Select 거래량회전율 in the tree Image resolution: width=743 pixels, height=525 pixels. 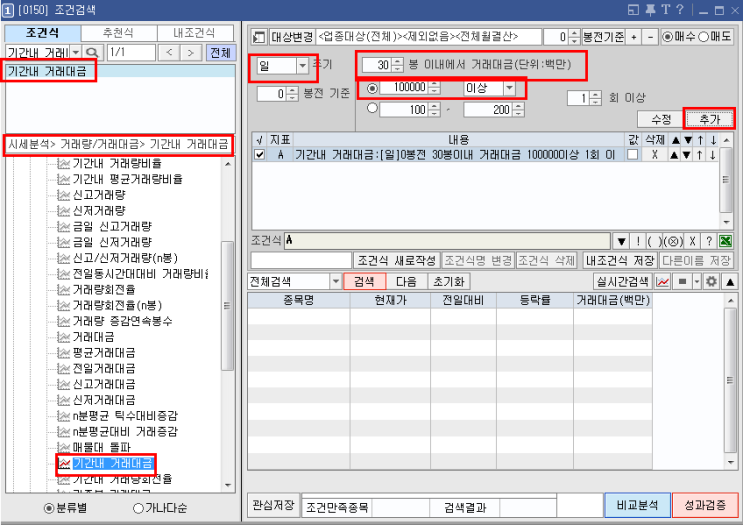[x=104, y=290]
